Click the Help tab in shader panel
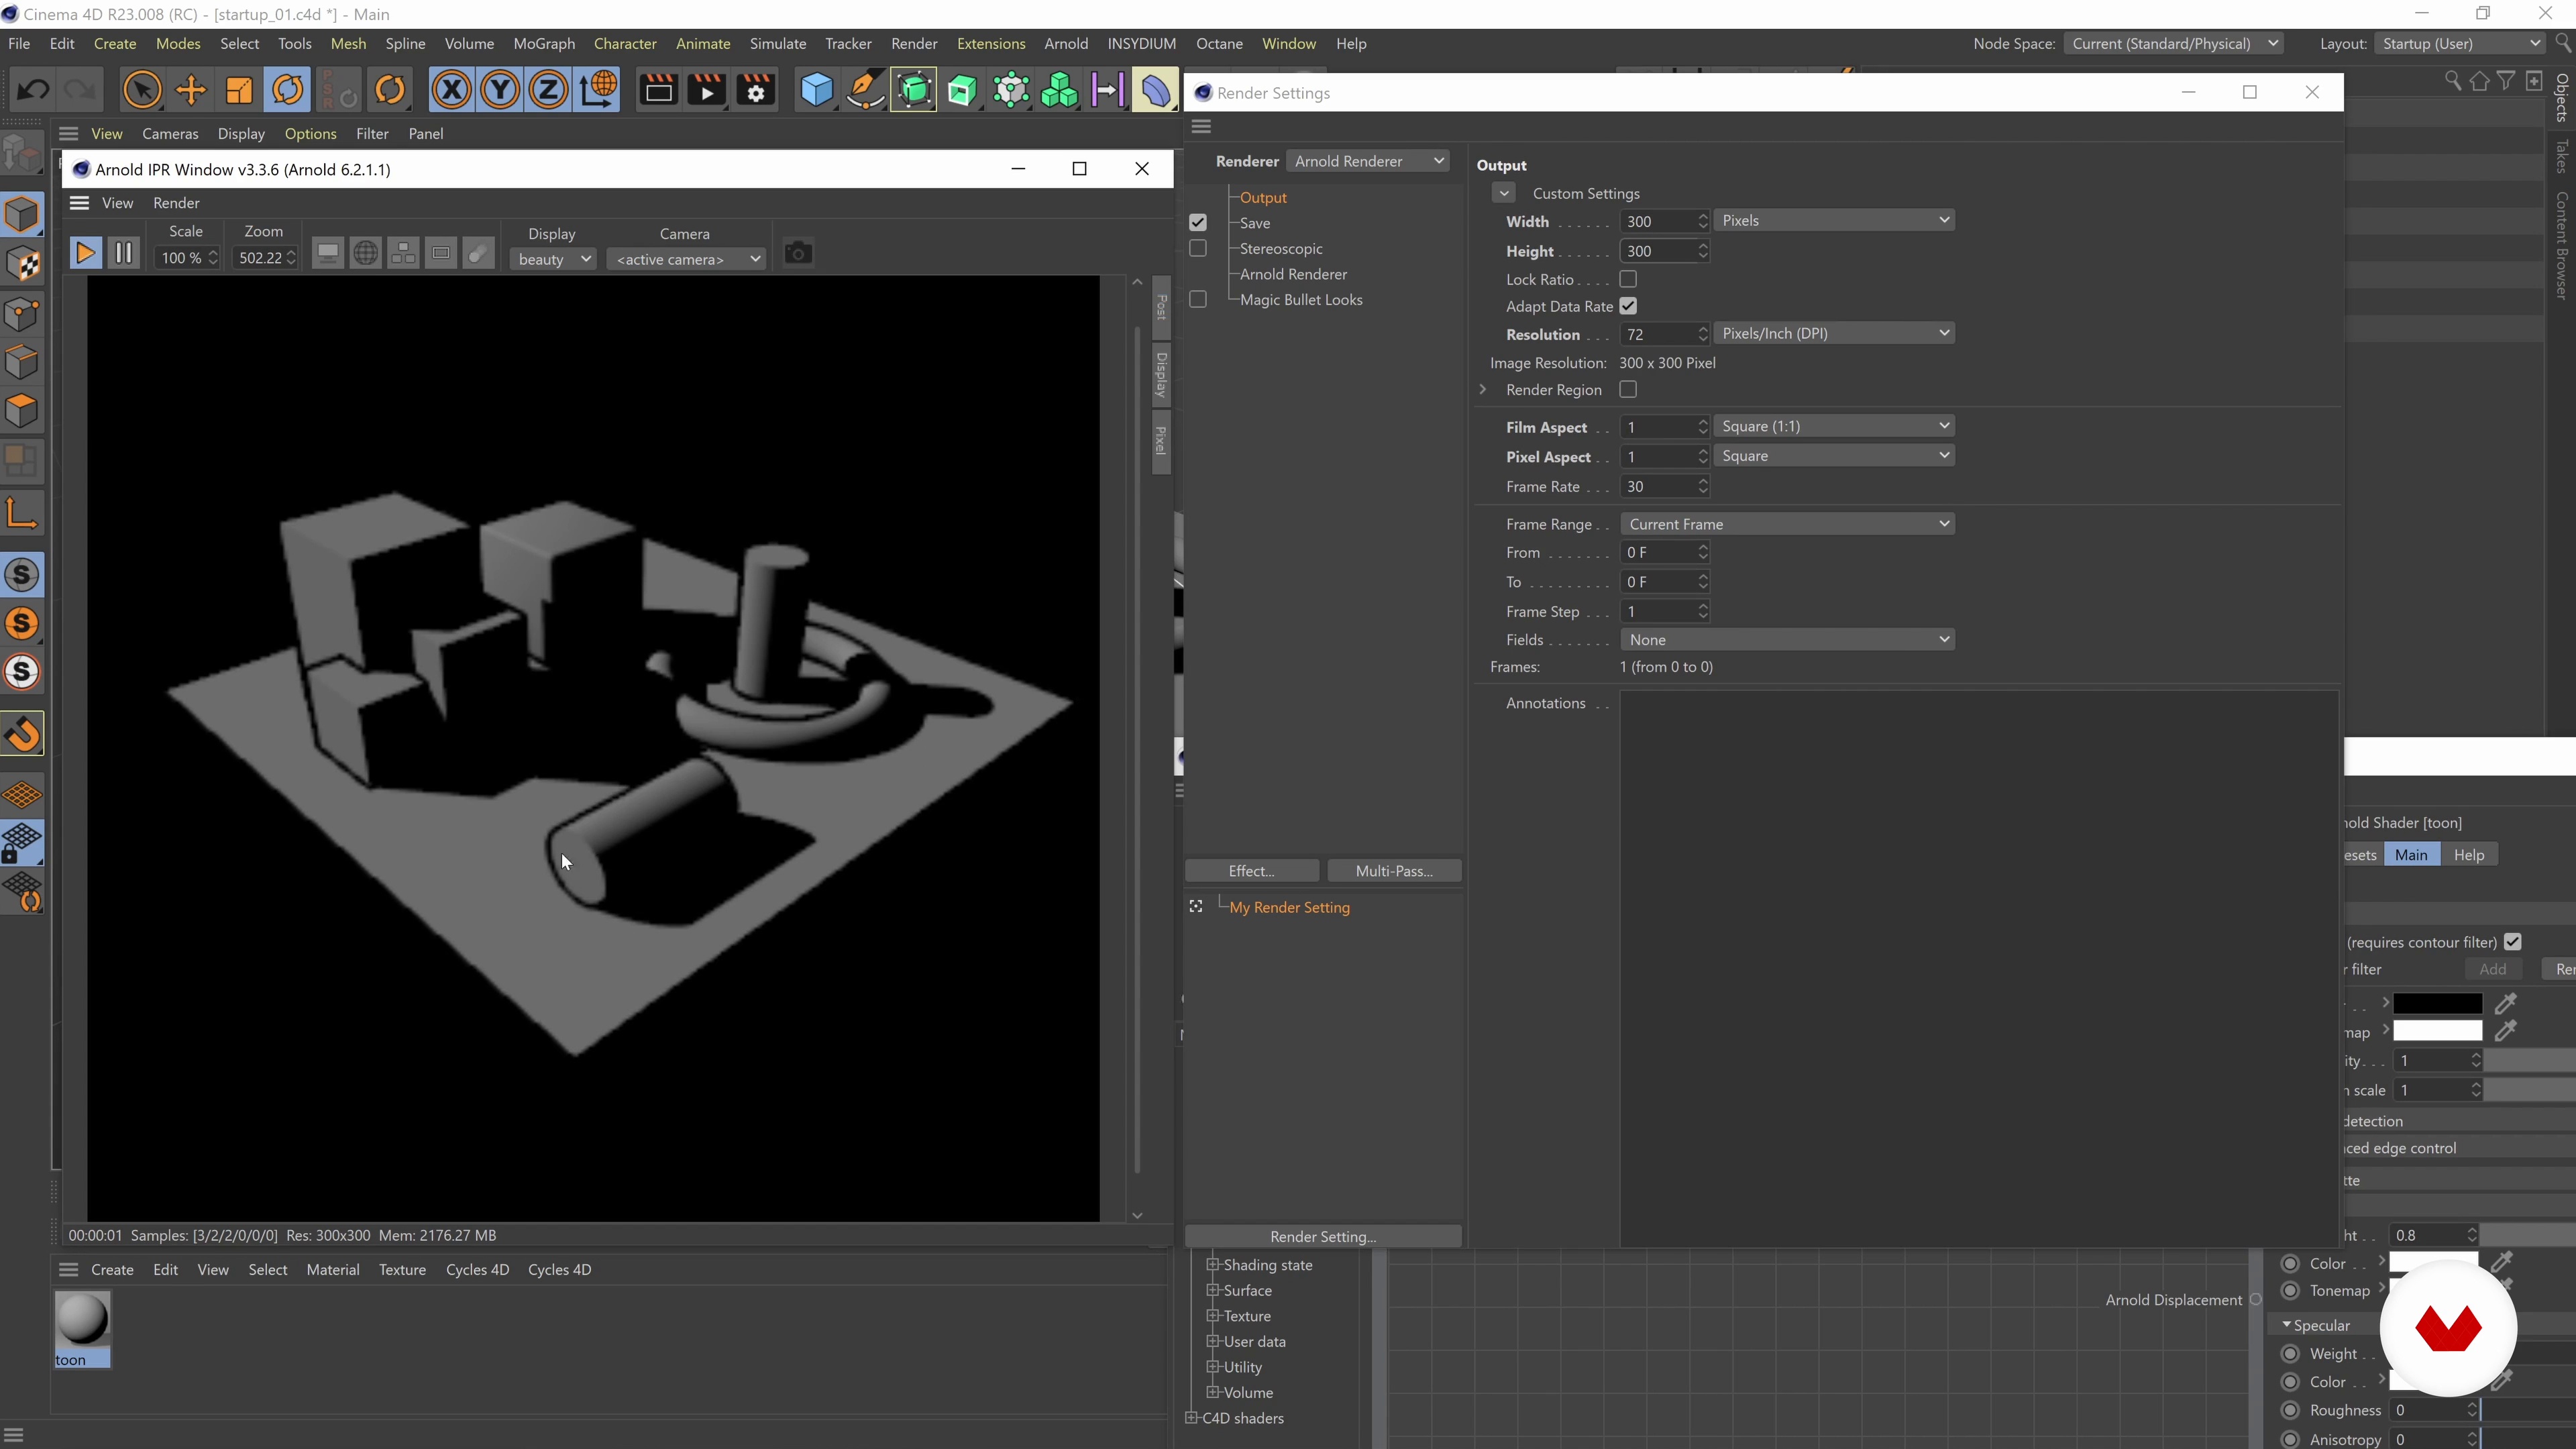This screenshot has width=2576, height=1449. 2469,855
